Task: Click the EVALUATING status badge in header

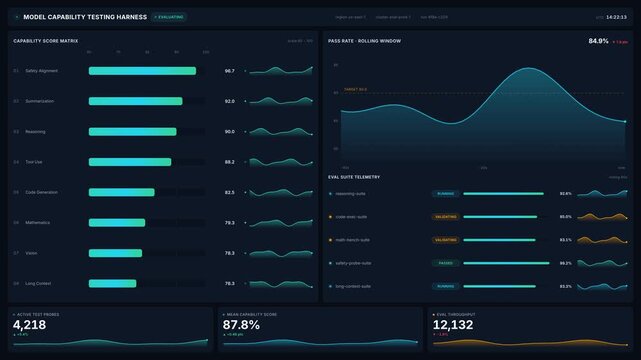Action: point(169,17)
